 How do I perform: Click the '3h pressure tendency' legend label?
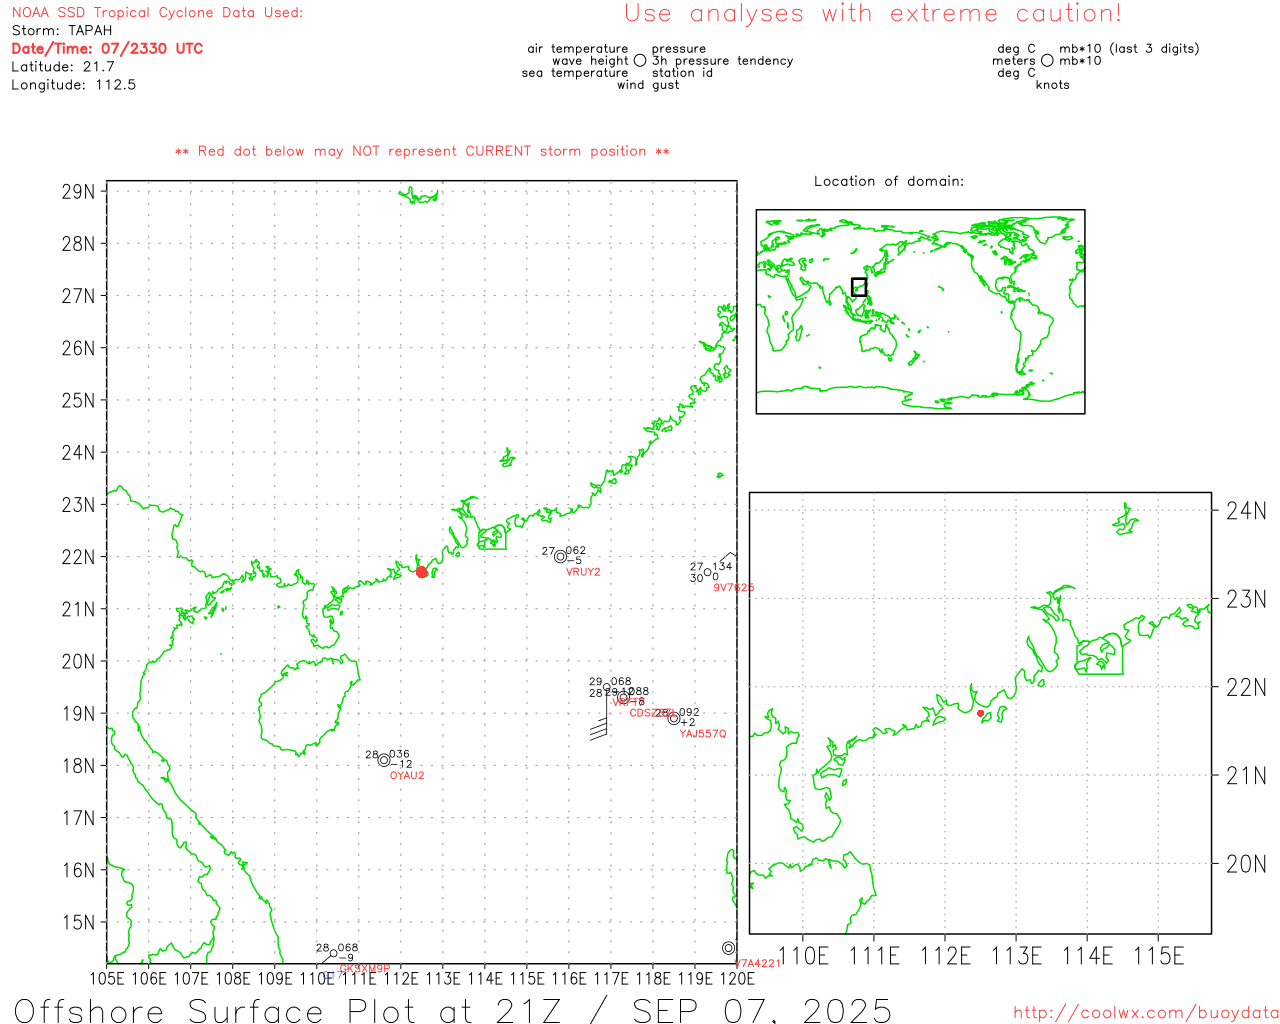click(x=723, y=61)
